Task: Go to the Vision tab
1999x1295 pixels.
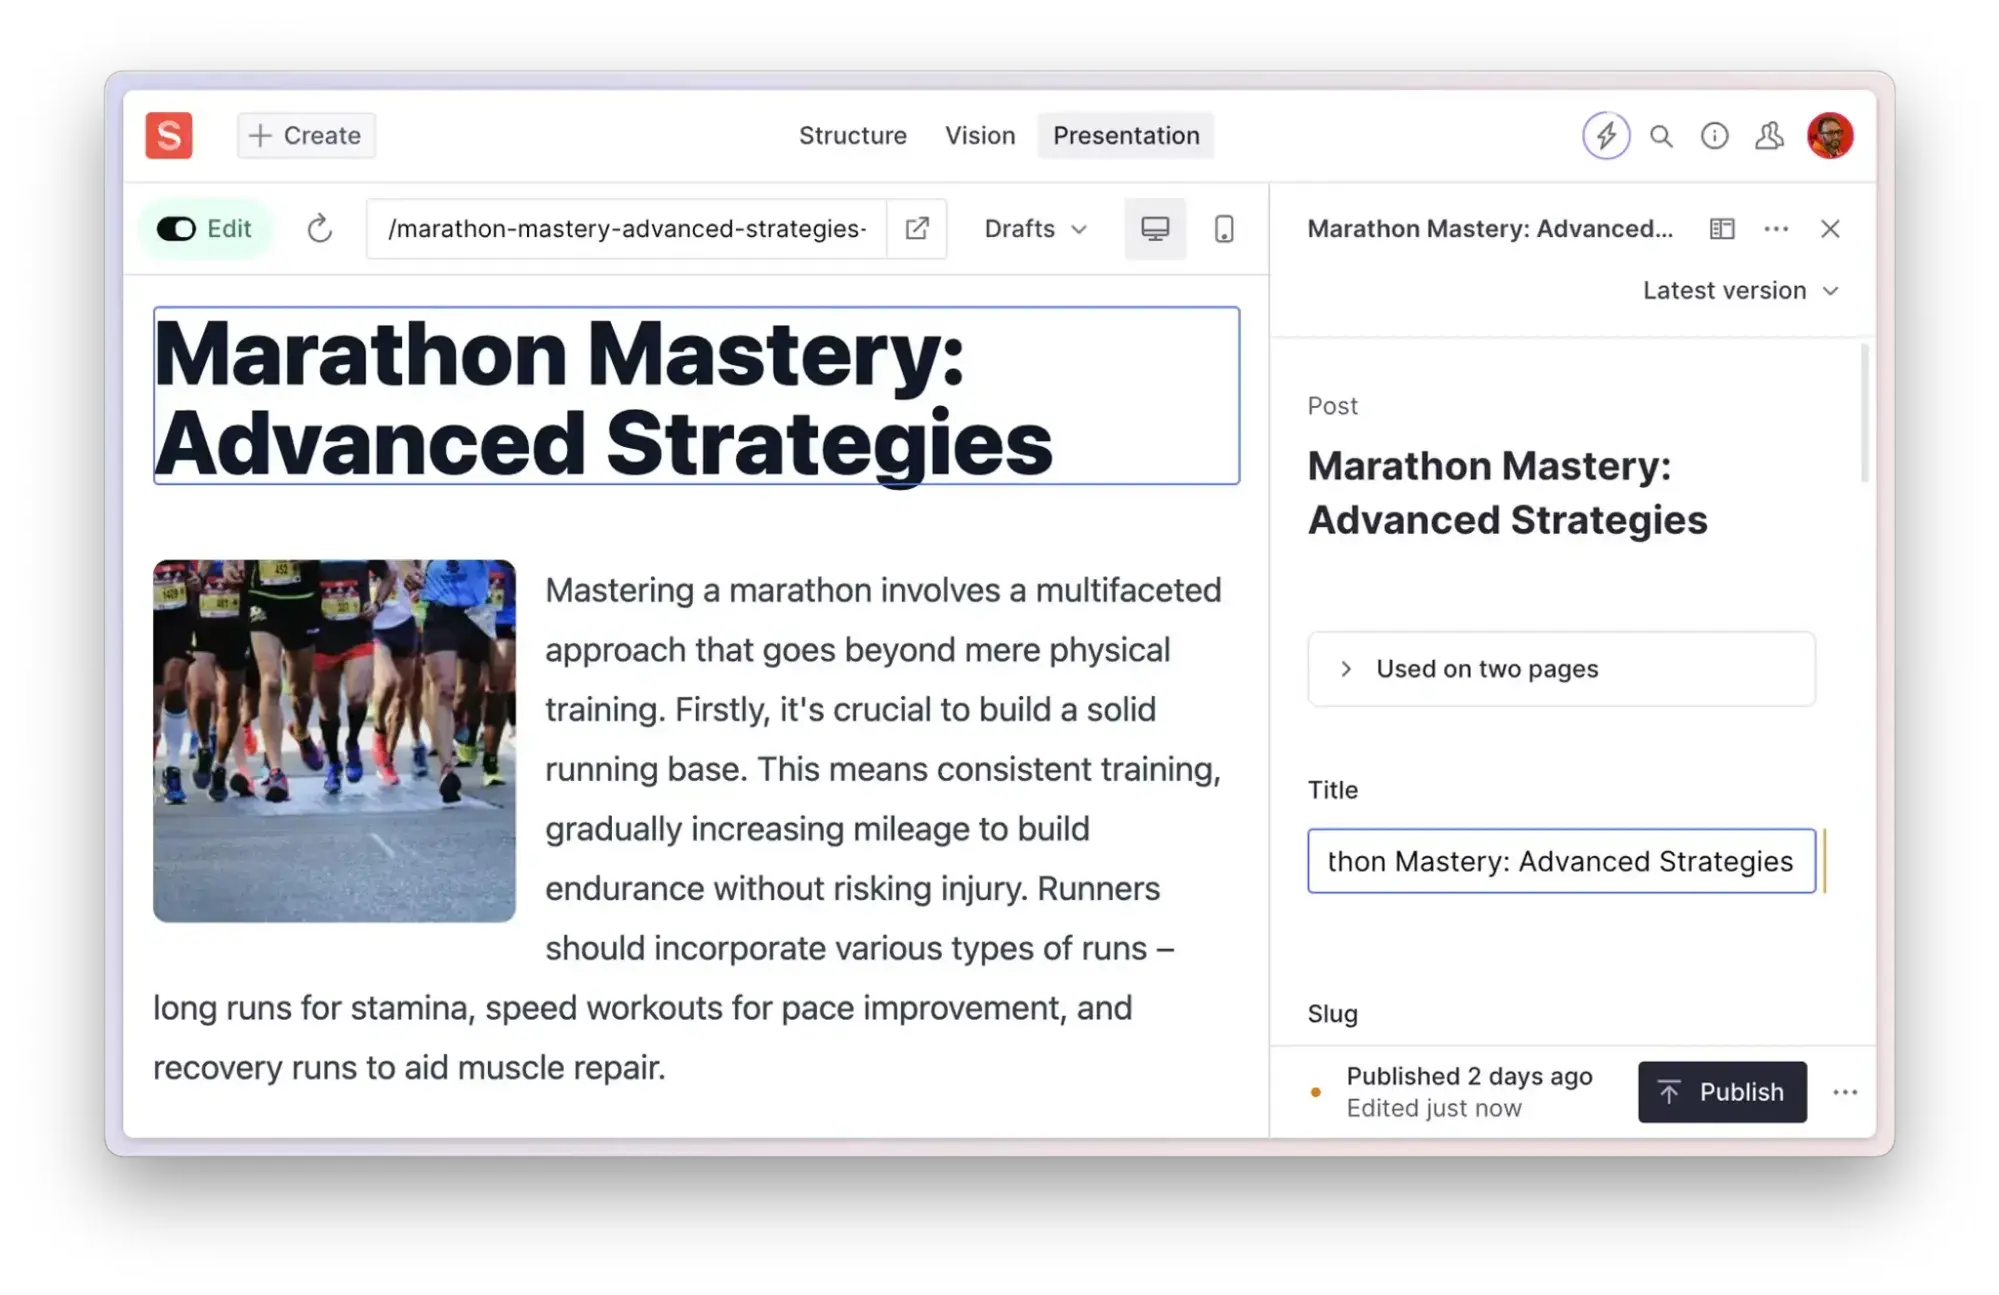Action: [979, 136]
